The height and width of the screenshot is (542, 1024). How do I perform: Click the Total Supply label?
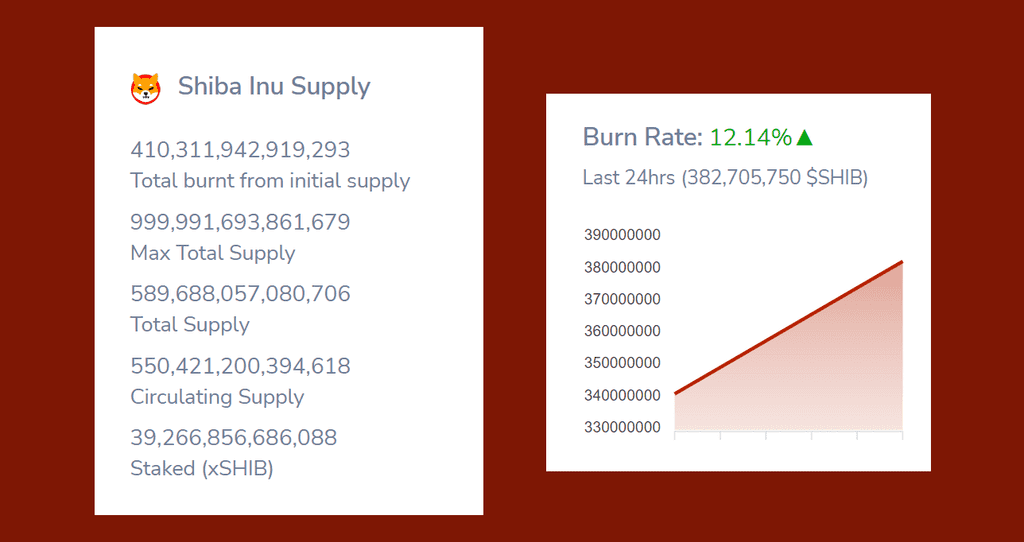190,325
